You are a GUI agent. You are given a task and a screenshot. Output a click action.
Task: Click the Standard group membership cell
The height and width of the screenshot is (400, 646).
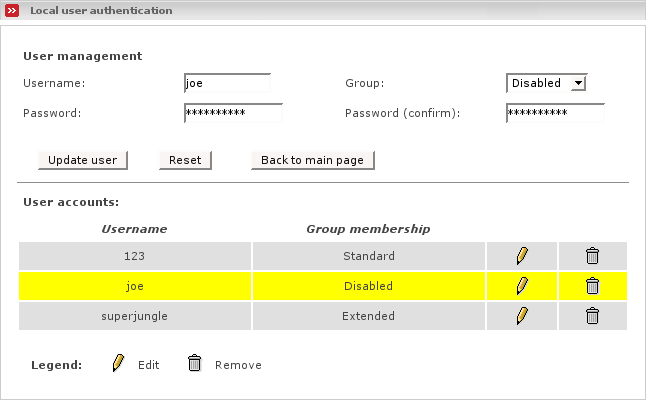coord(368,256)
